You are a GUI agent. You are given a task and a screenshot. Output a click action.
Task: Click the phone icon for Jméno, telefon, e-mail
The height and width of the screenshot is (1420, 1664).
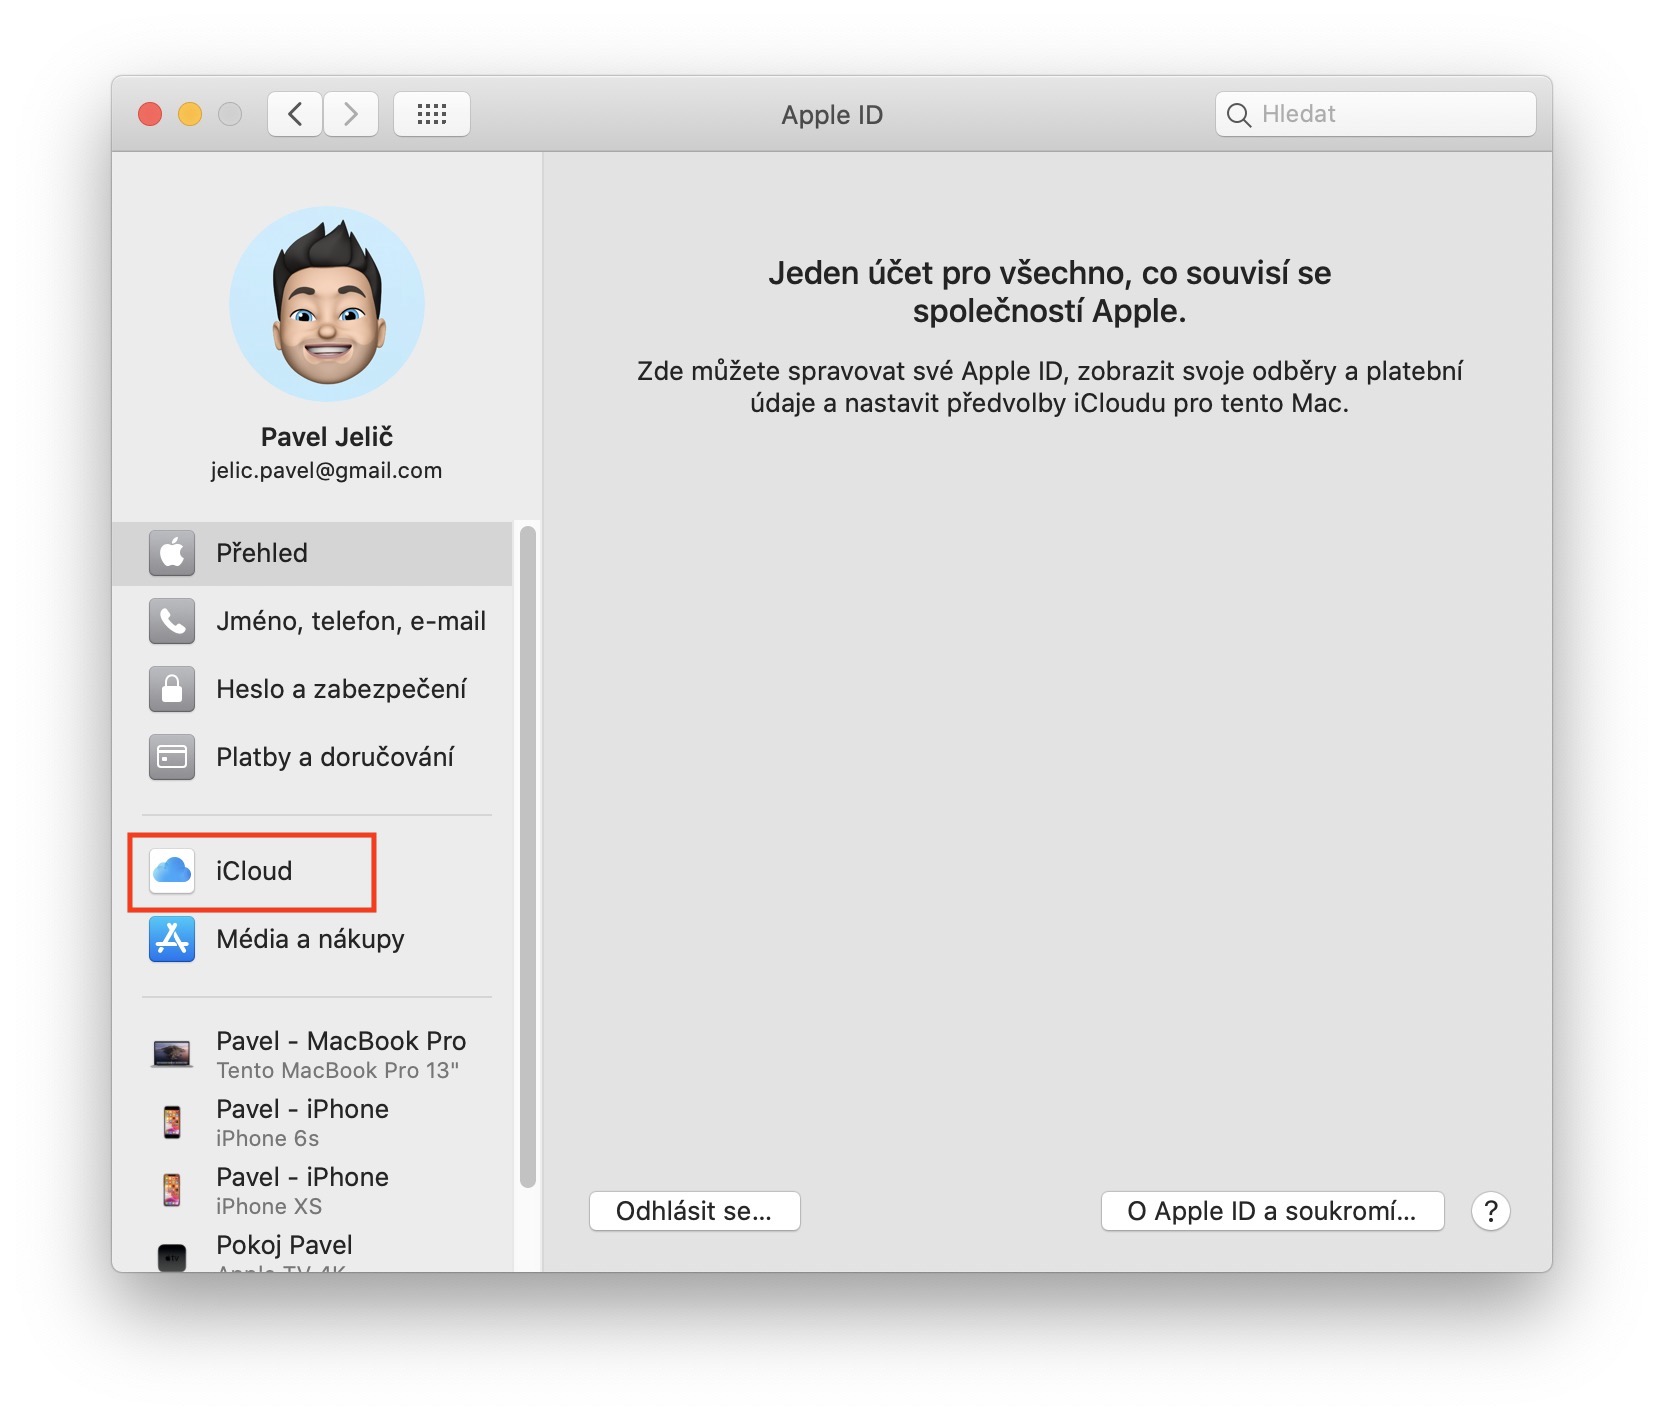pos(172,621)
